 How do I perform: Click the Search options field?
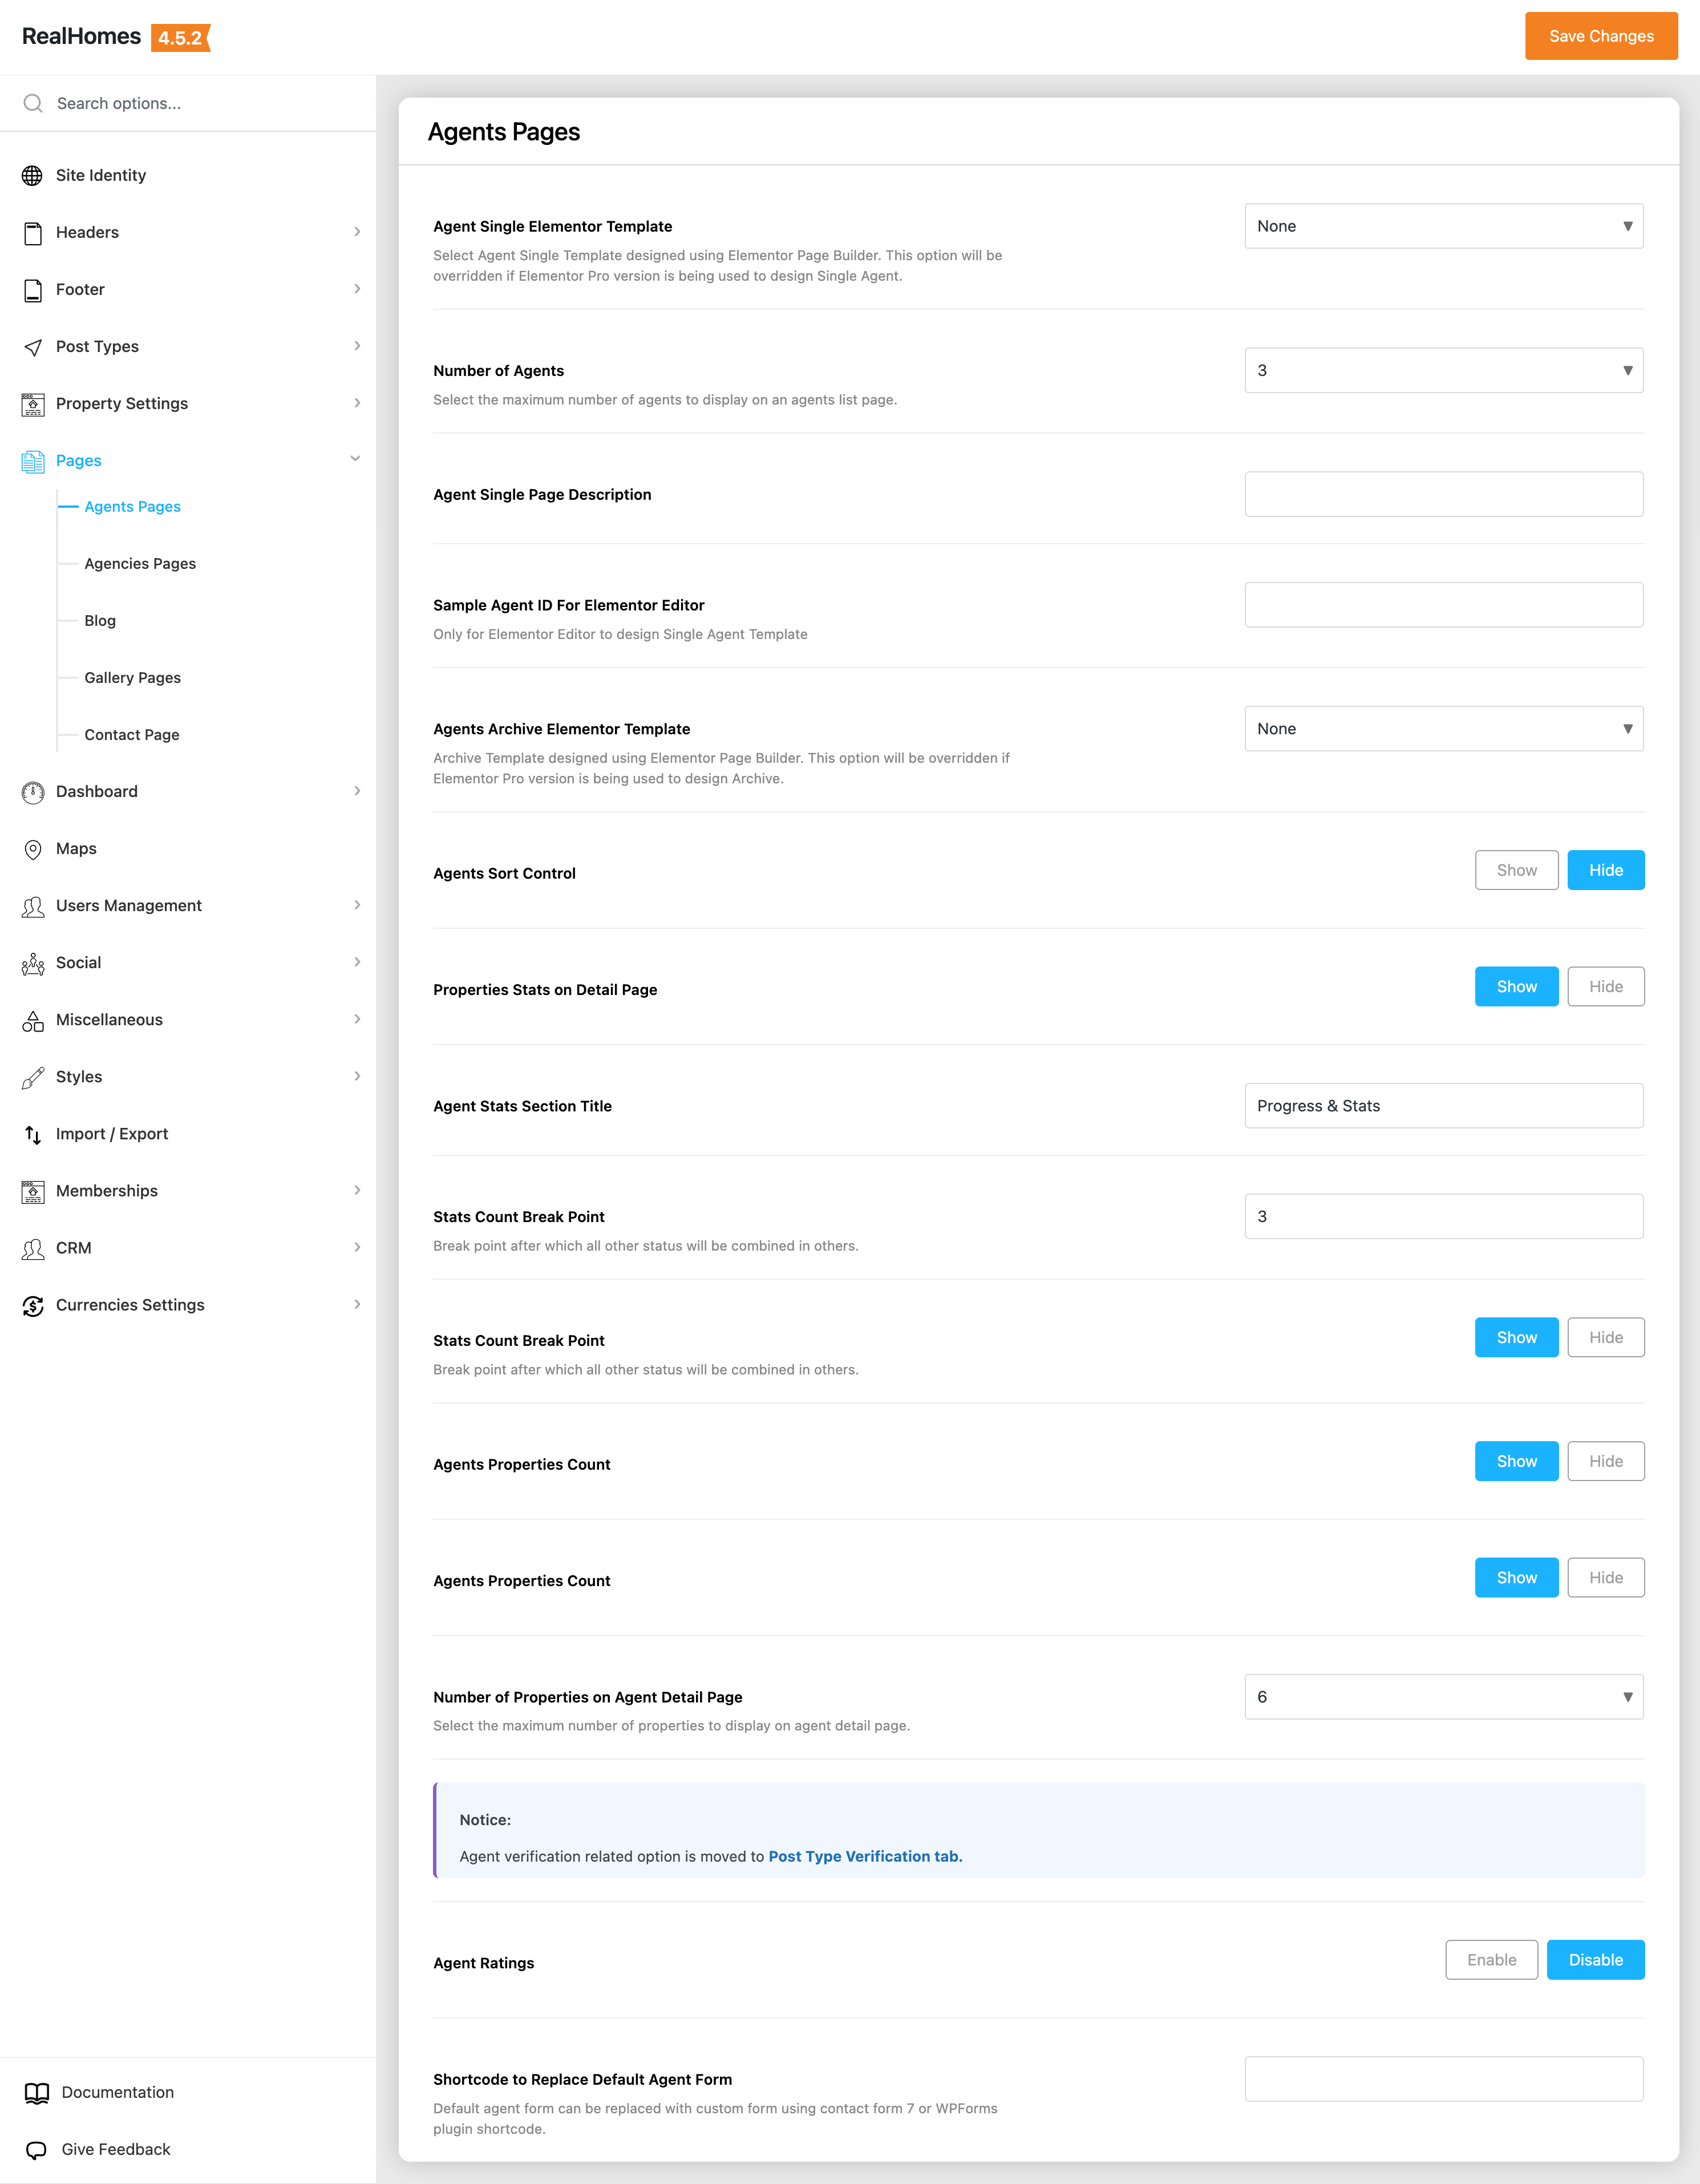[200, 103]
